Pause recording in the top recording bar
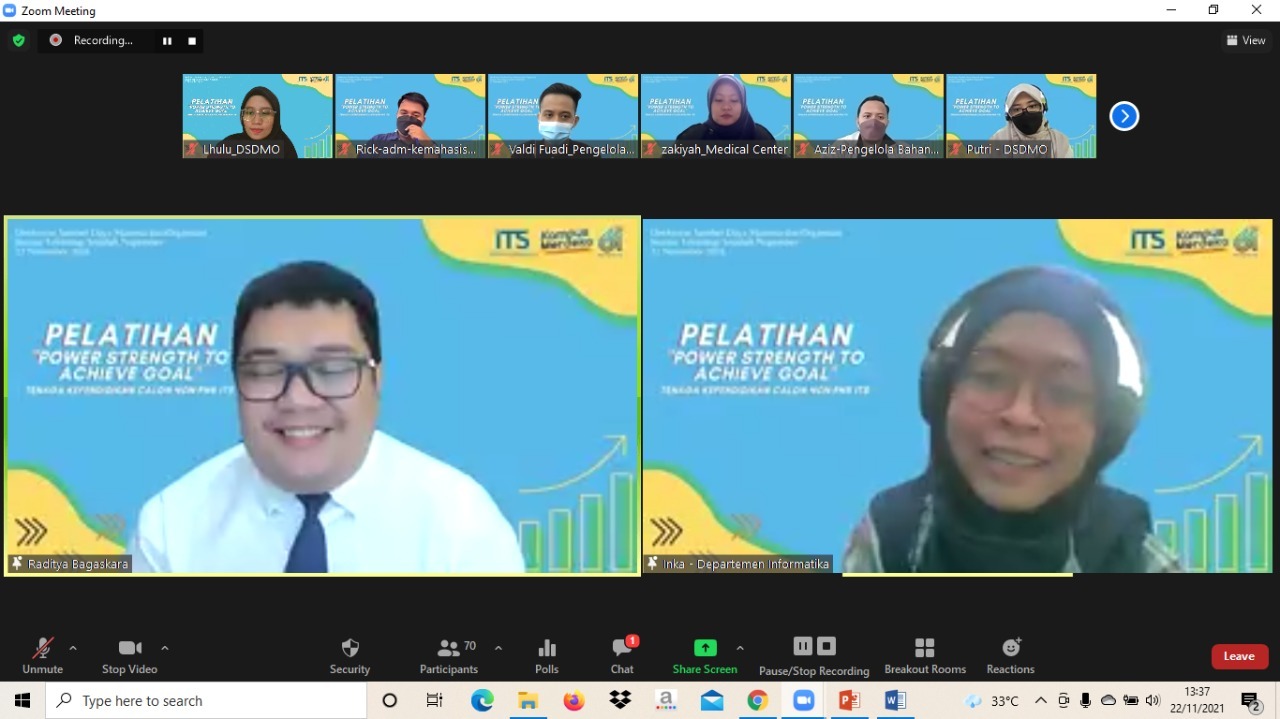The width and height of the screenshot is (1280, 719). (167, 41)
